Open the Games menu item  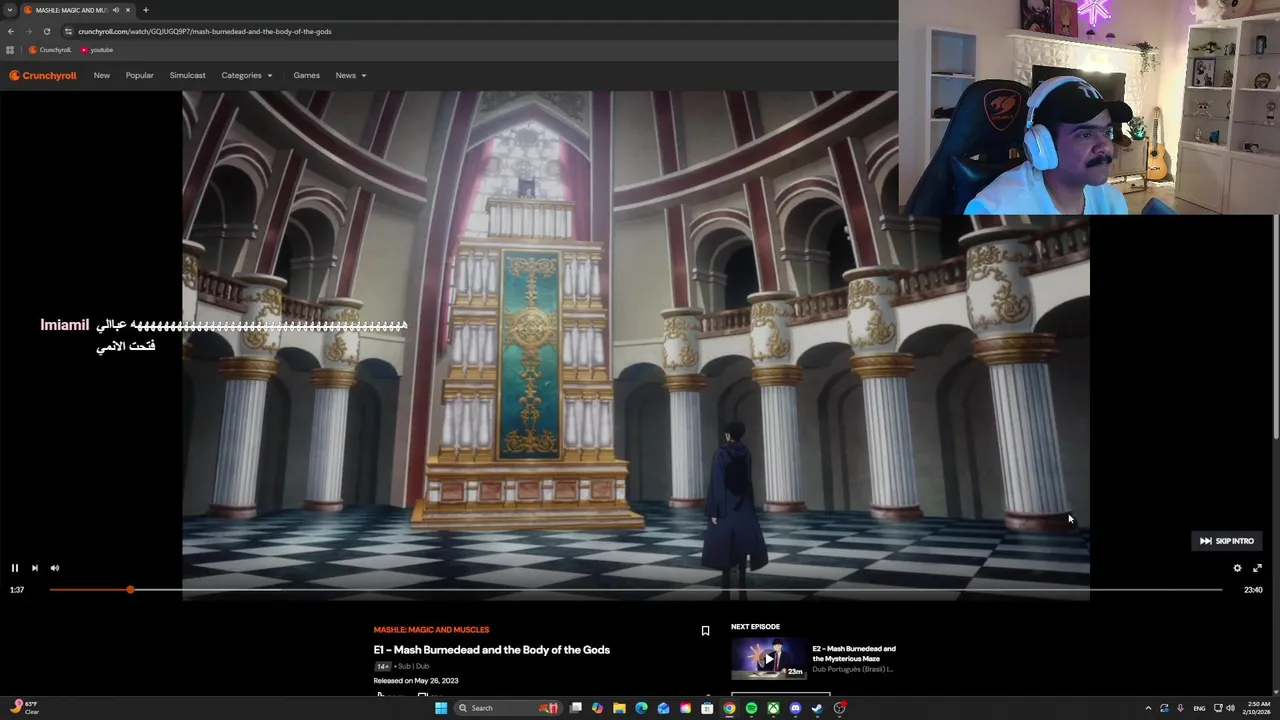[x=307, y=75]
